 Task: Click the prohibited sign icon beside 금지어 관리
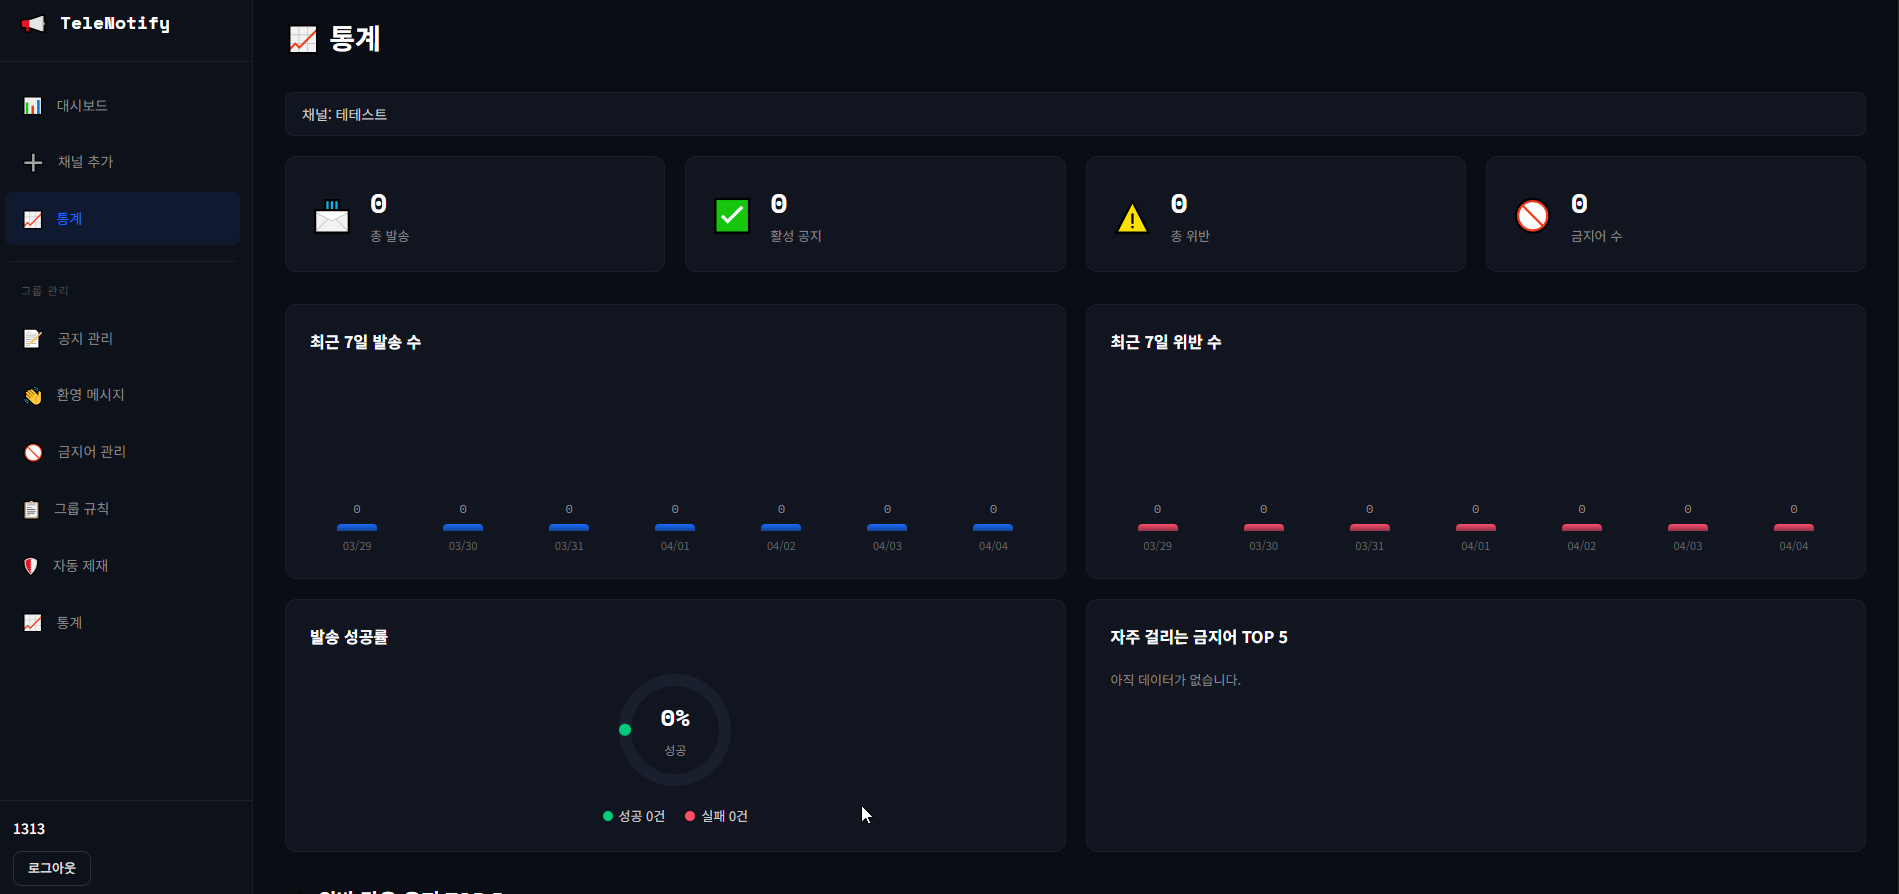33,453
